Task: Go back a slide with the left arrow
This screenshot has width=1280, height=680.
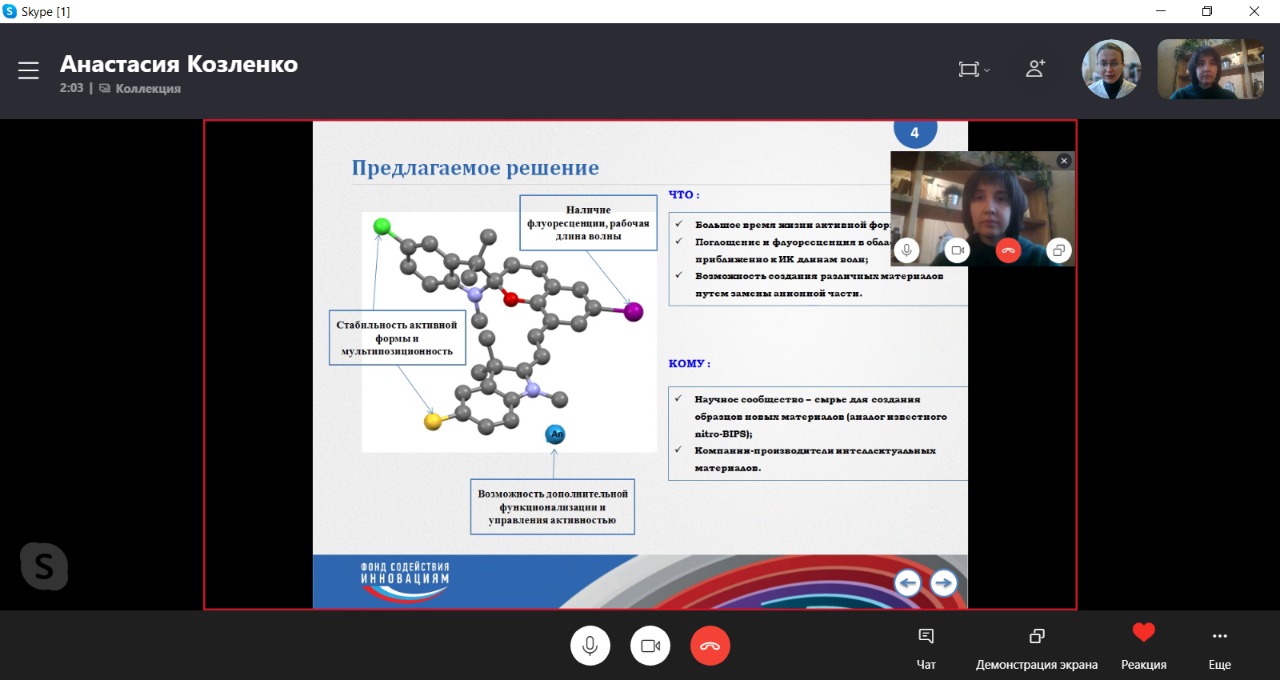Action: 907,582
